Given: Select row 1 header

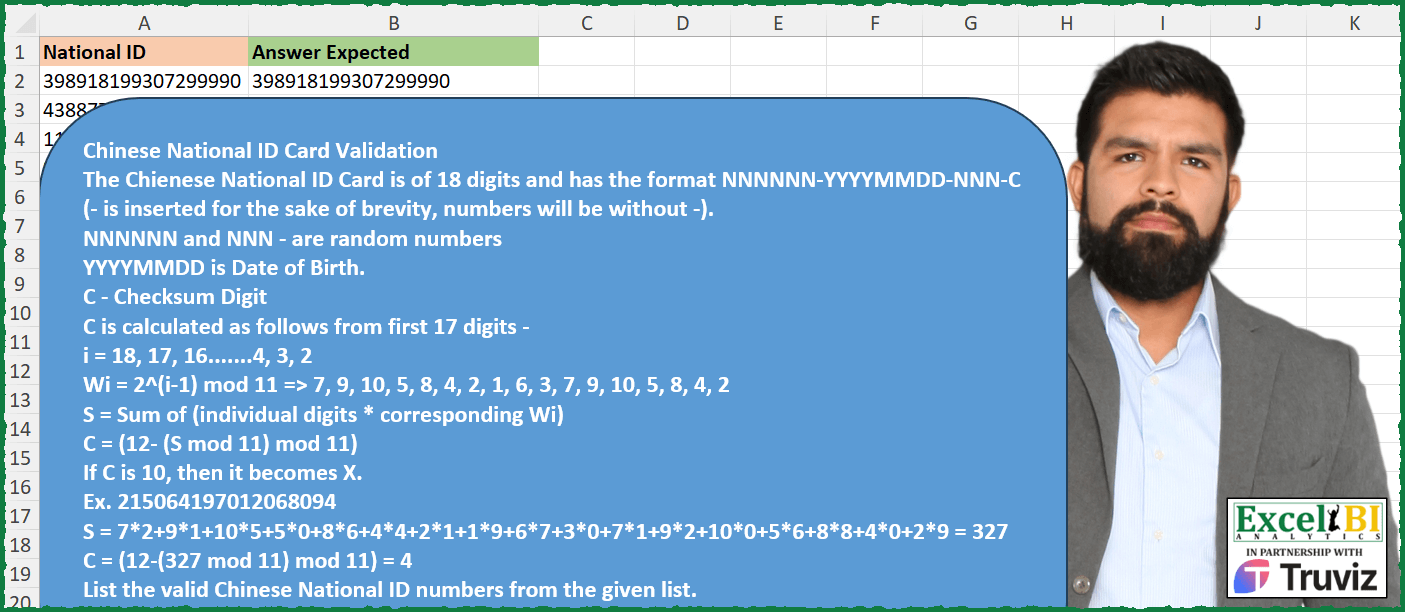Looking at the screenshot, I should pyautogui.click(x=22, y=51).
